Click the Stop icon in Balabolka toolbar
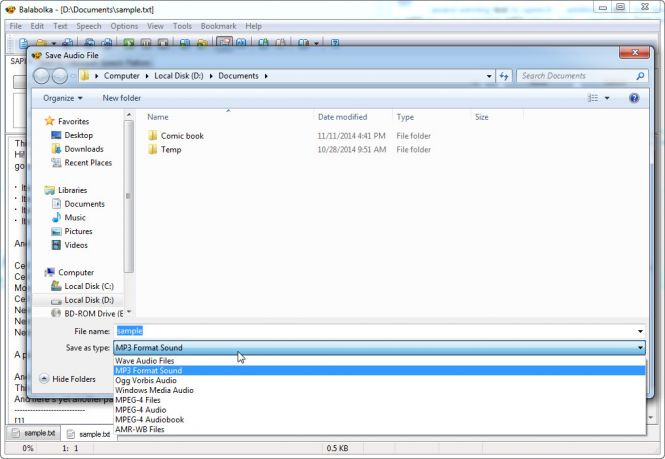The height and width of the screenshot is (459, 665). 163,43
